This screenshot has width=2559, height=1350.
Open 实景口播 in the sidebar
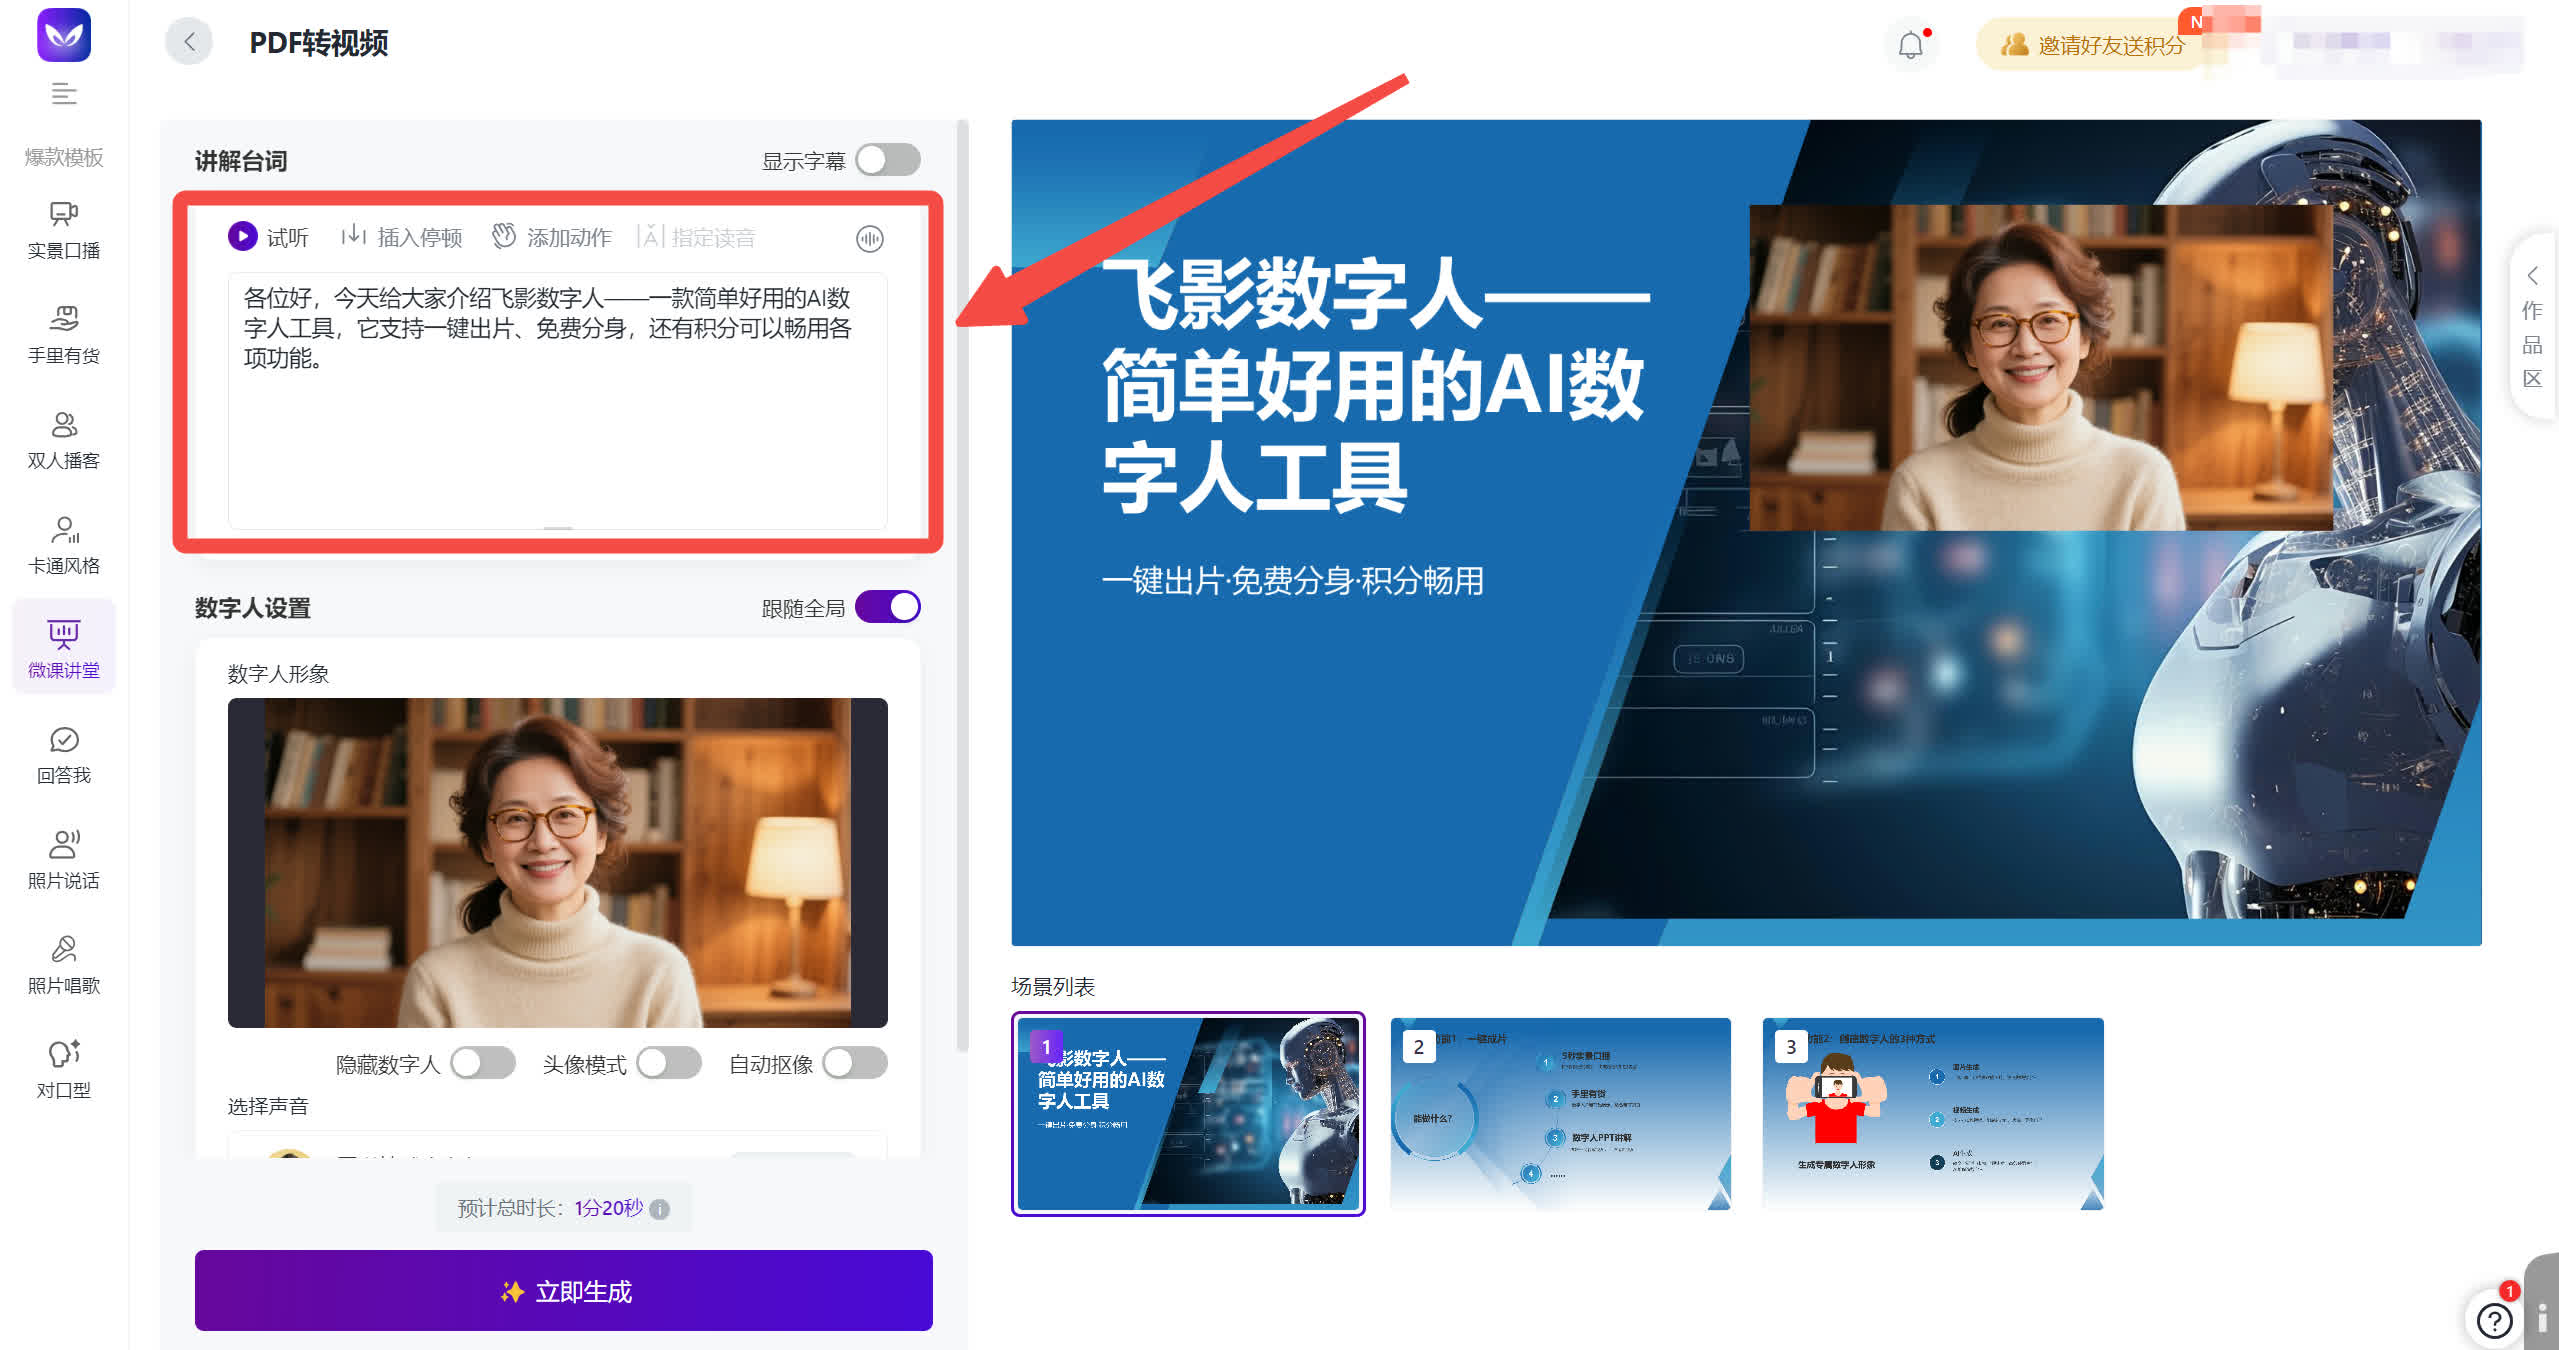(x=64, y=231)
